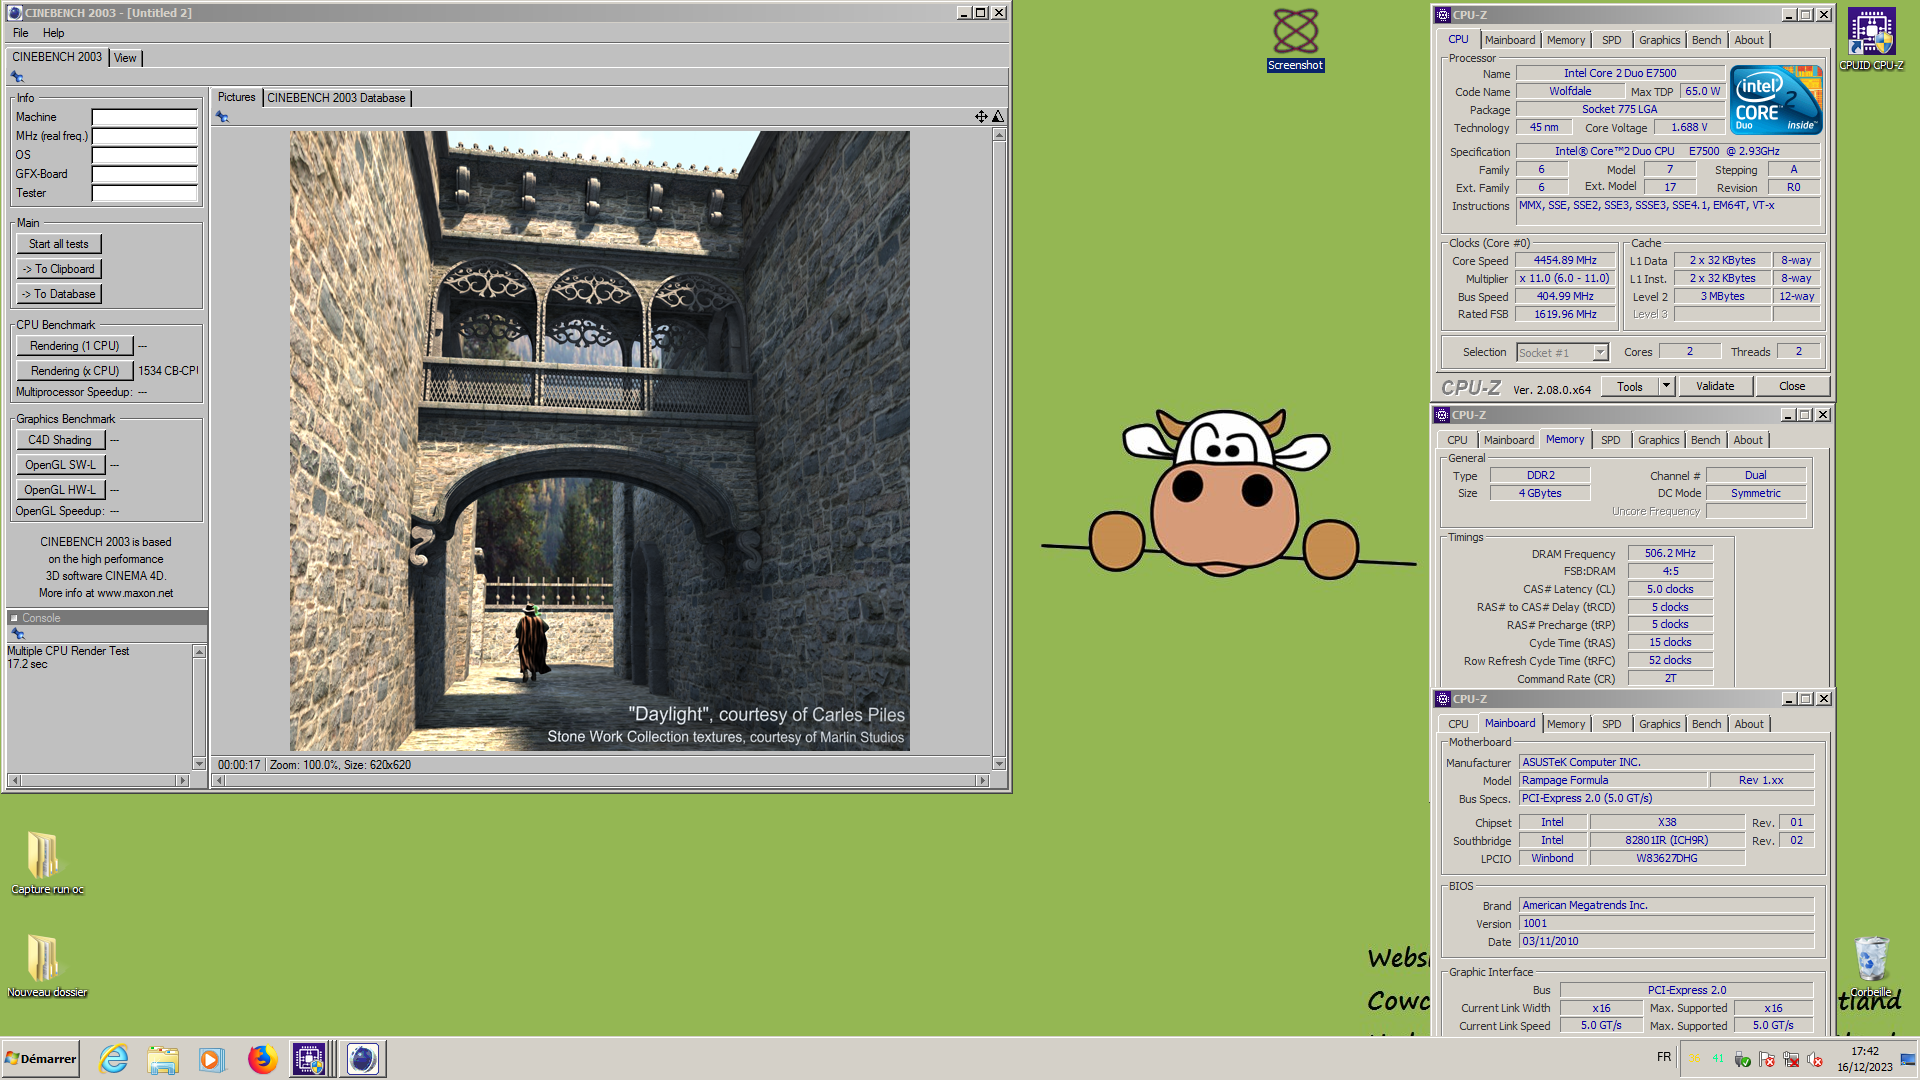
Task: Open Bench tab in CPU-Z window showing Processor
Action: [1706, 40]
